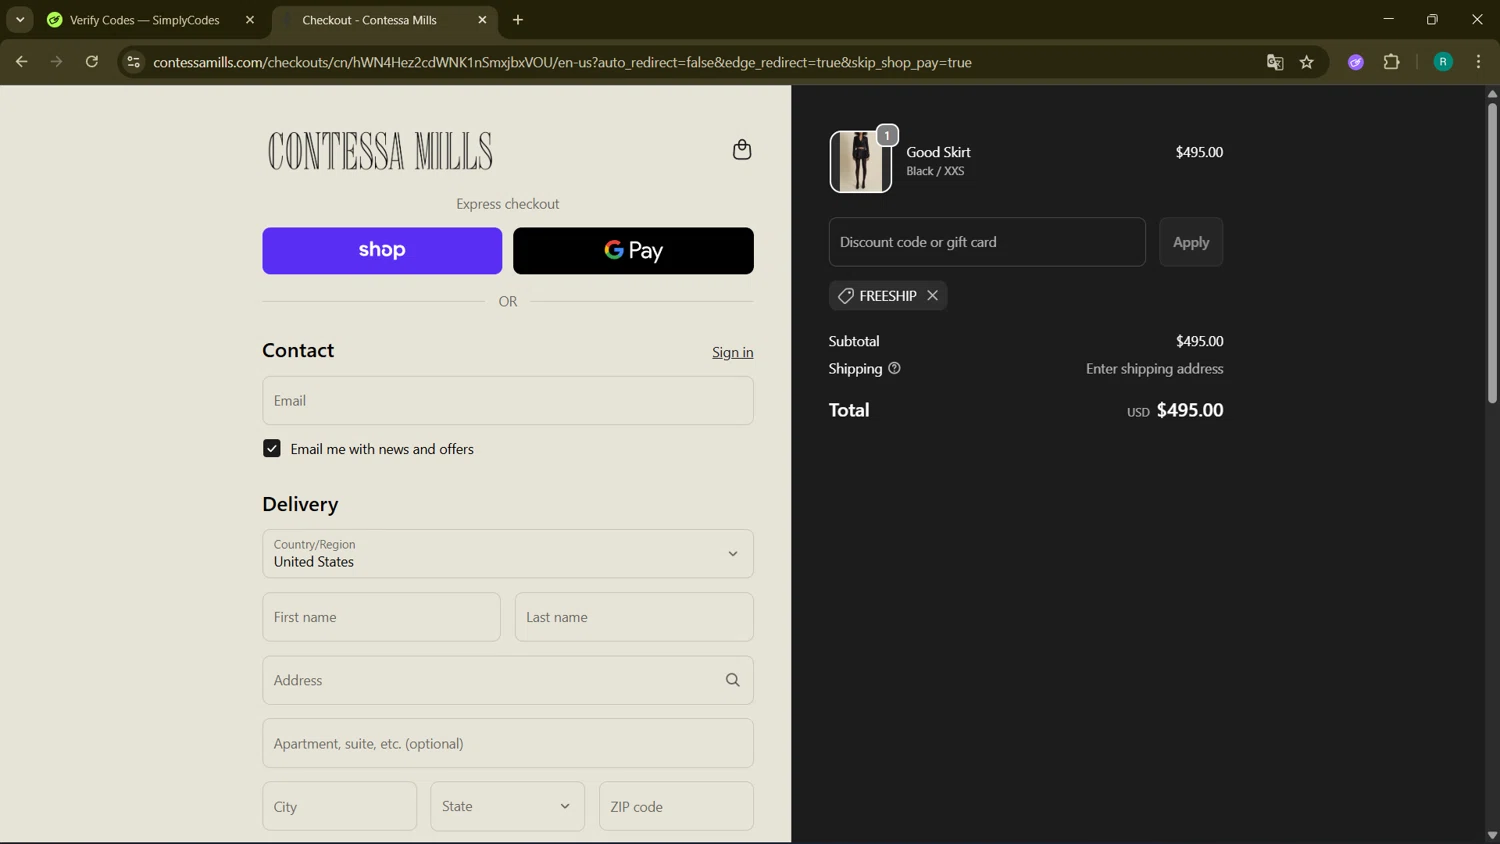Click the browser address bar URL
The image size is (1500, 844).
(562, 62)
